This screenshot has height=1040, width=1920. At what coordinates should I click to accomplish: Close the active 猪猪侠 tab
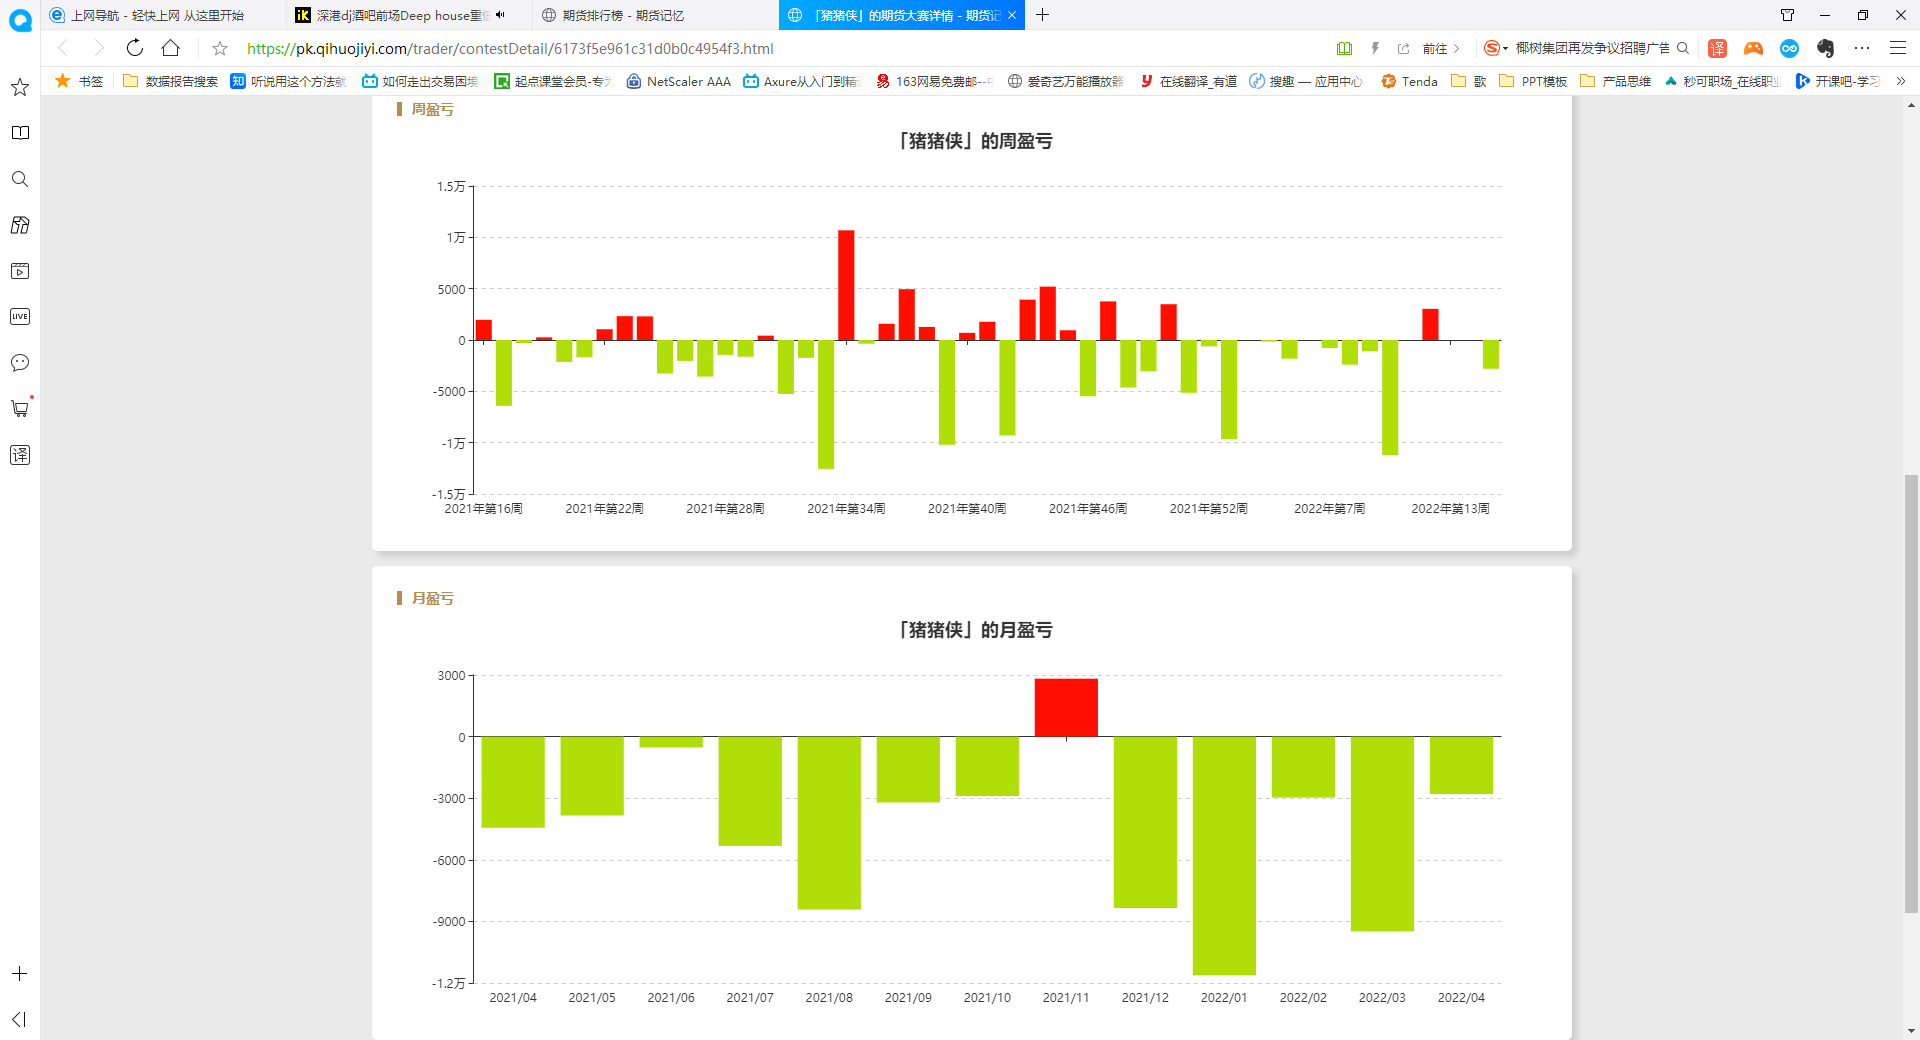tap(1012, 15)
